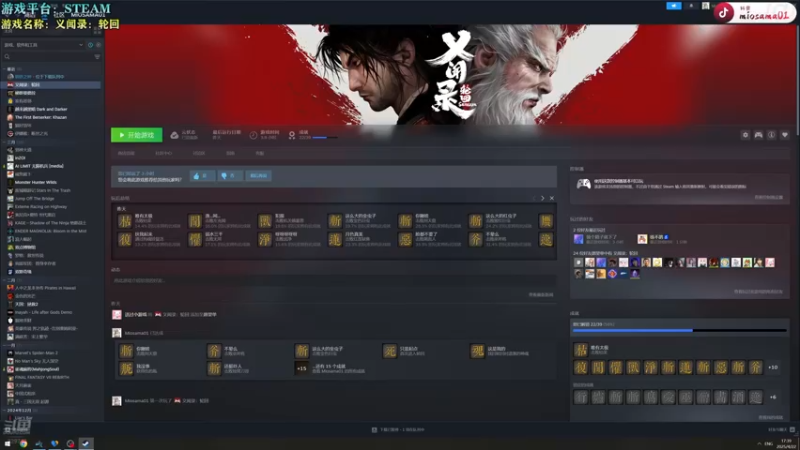
Task: Click the '懼' achievement in post-game summary
Action: 195,239
